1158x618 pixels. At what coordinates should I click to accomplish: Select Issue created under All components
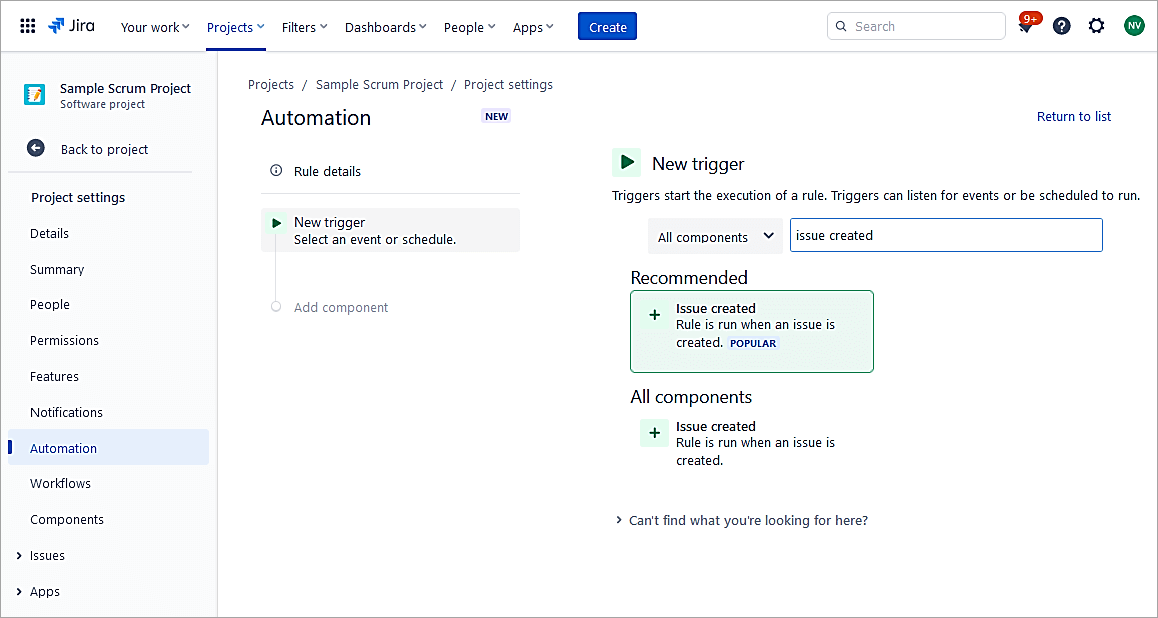(x=715, y=427)
